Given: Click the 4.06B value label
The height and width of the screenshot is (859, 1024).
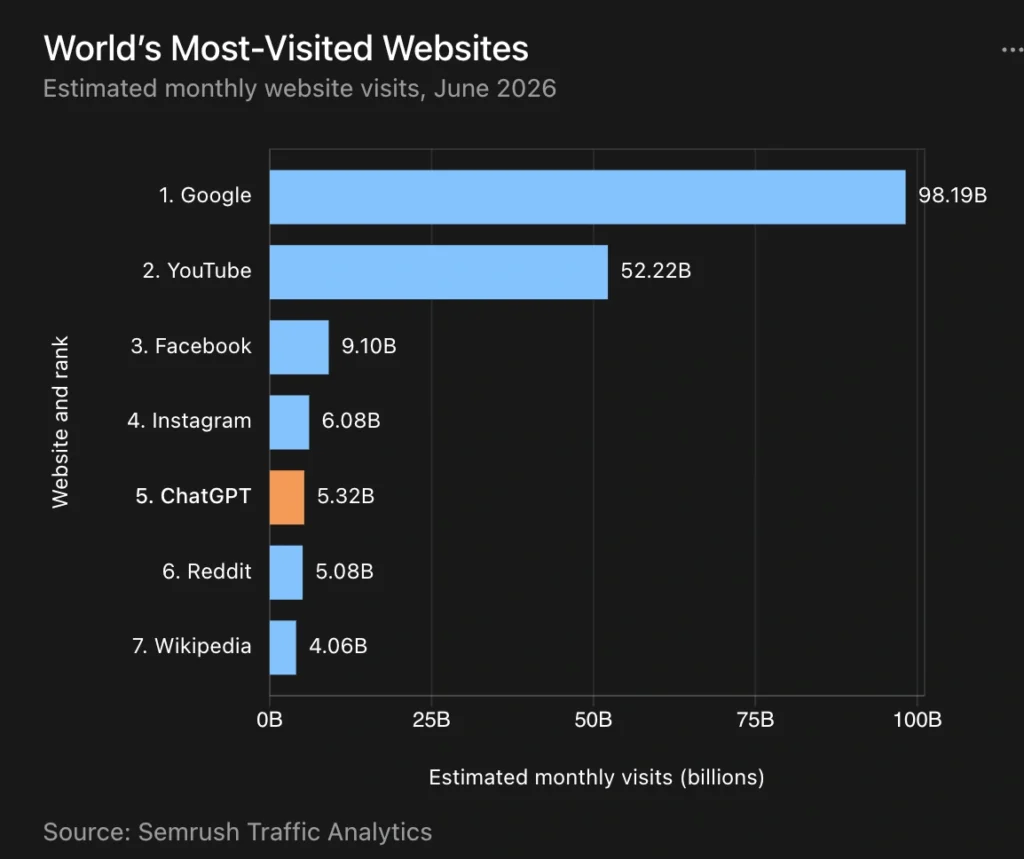Looking at the screenshot, I should coord(338,646).
